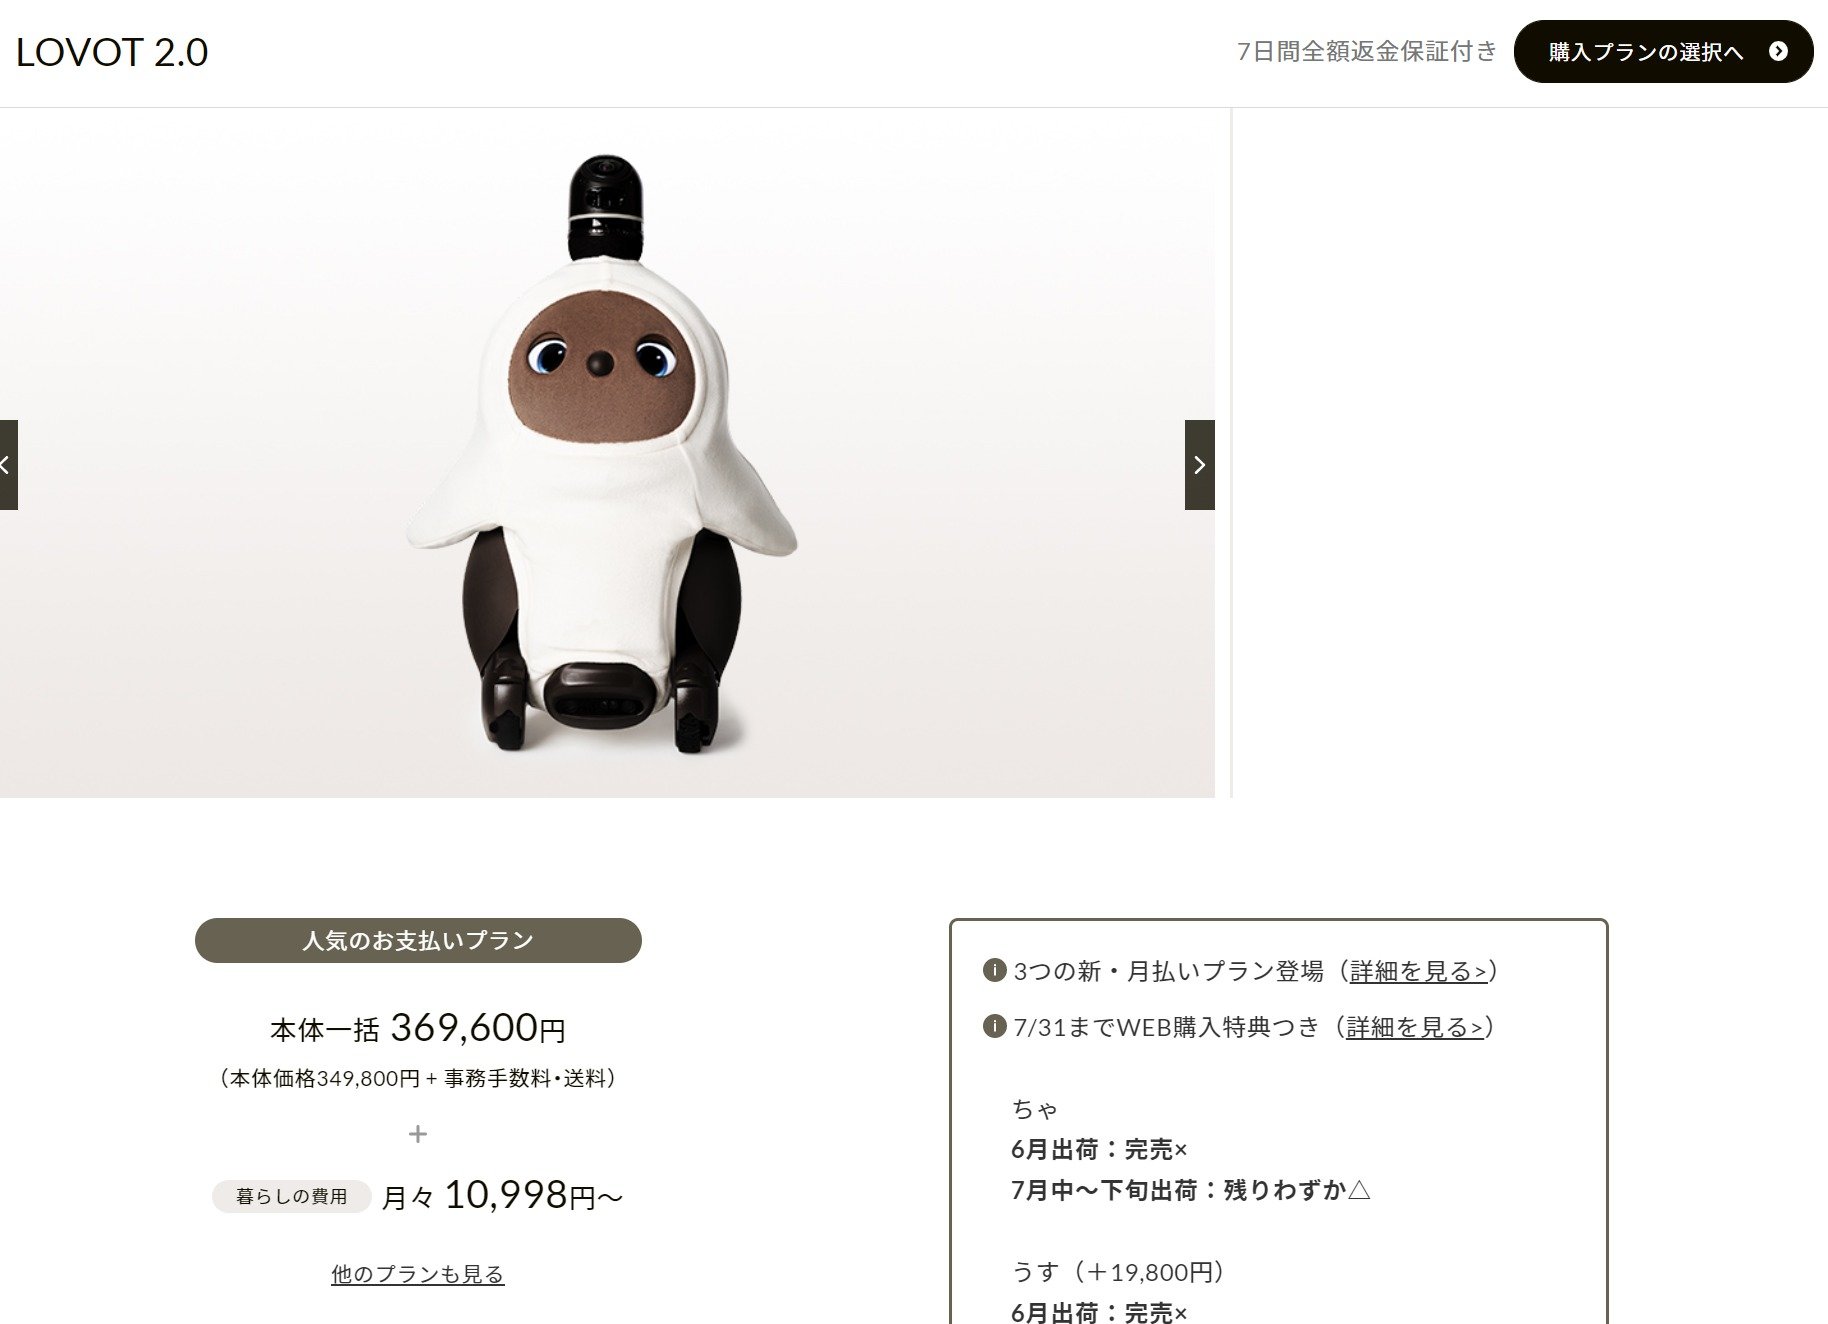Viewport: 1828px width, 1324px height.
Task: Click the △ low-stock mark for July shipping
Action: [1359, 1190]
